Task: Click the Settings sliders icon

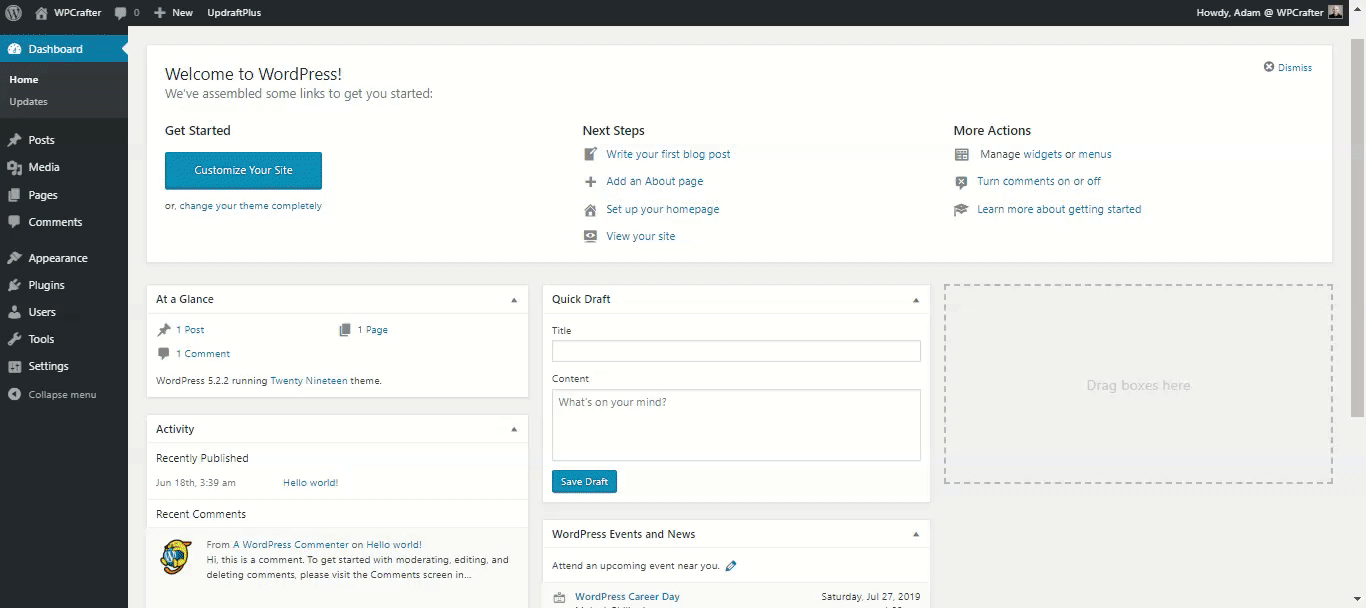Action: [x=14, y=366]
